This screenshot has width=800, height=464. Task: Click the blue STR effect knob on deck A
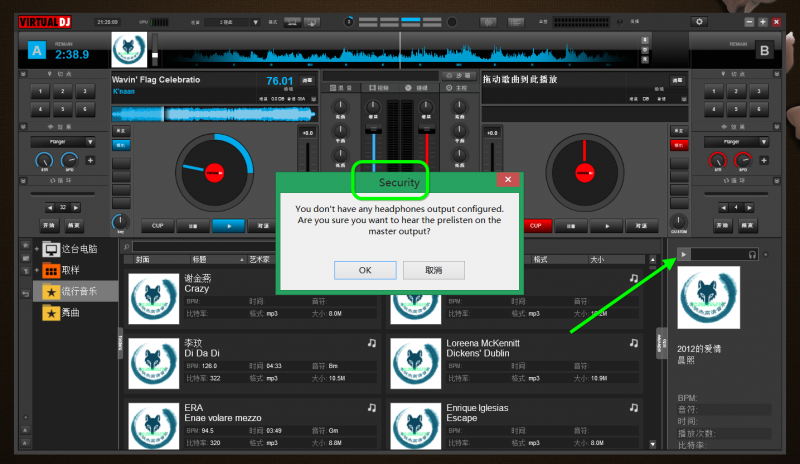44,161
